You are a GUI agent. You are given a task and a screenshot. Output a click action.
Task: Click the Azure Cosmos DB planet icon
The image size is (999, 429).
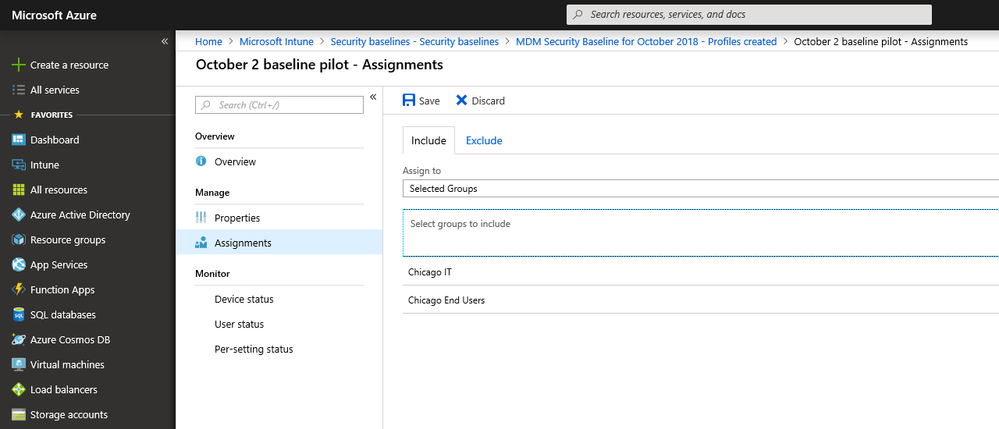pos(18,340)
